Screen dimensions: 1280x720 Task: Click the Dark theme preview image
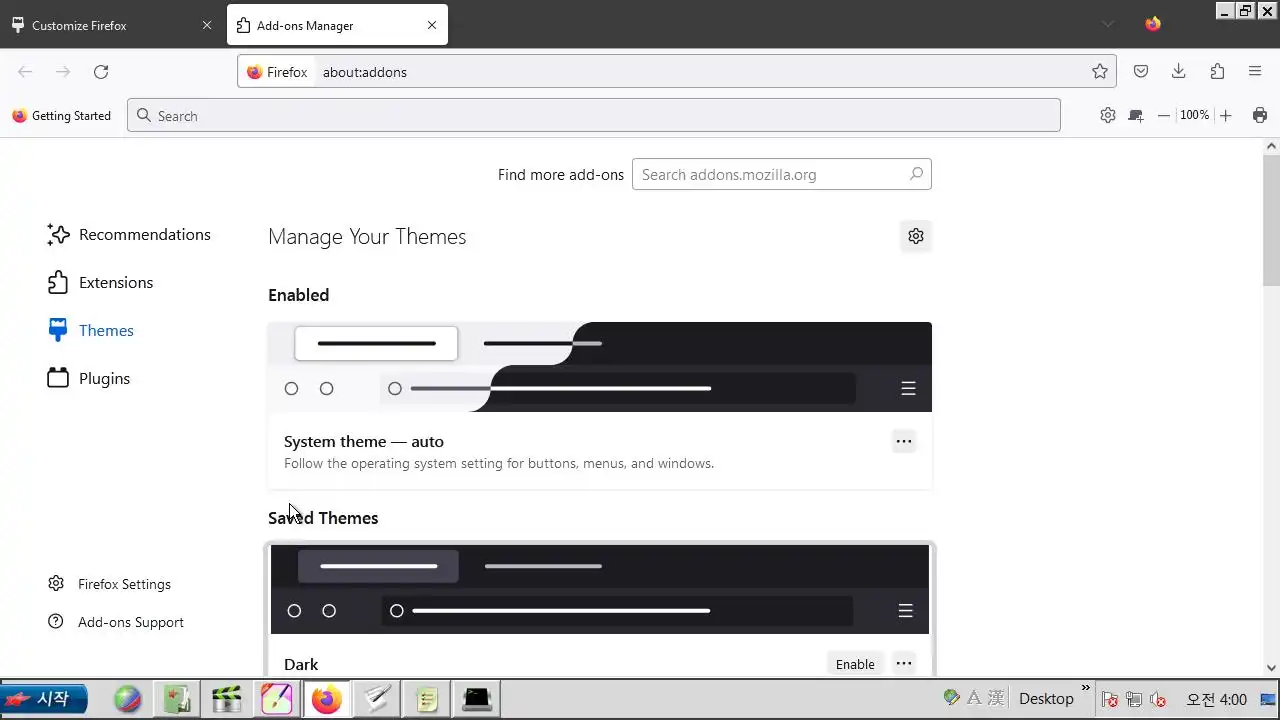click(600, 589)
